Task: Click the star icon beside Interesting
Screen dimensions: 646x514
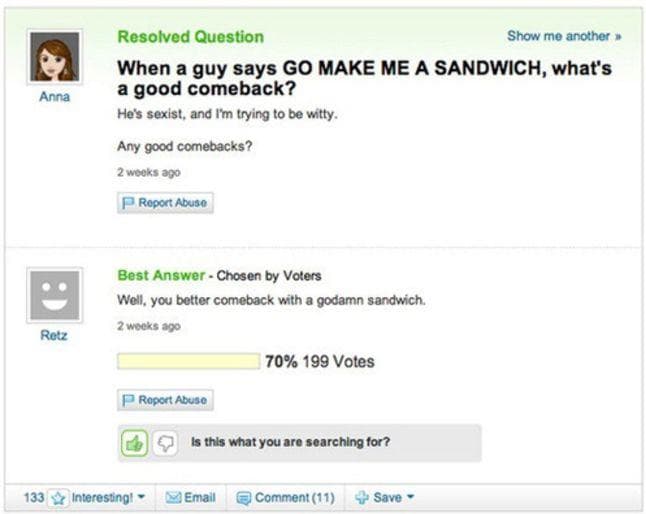Action: (59, 498)
